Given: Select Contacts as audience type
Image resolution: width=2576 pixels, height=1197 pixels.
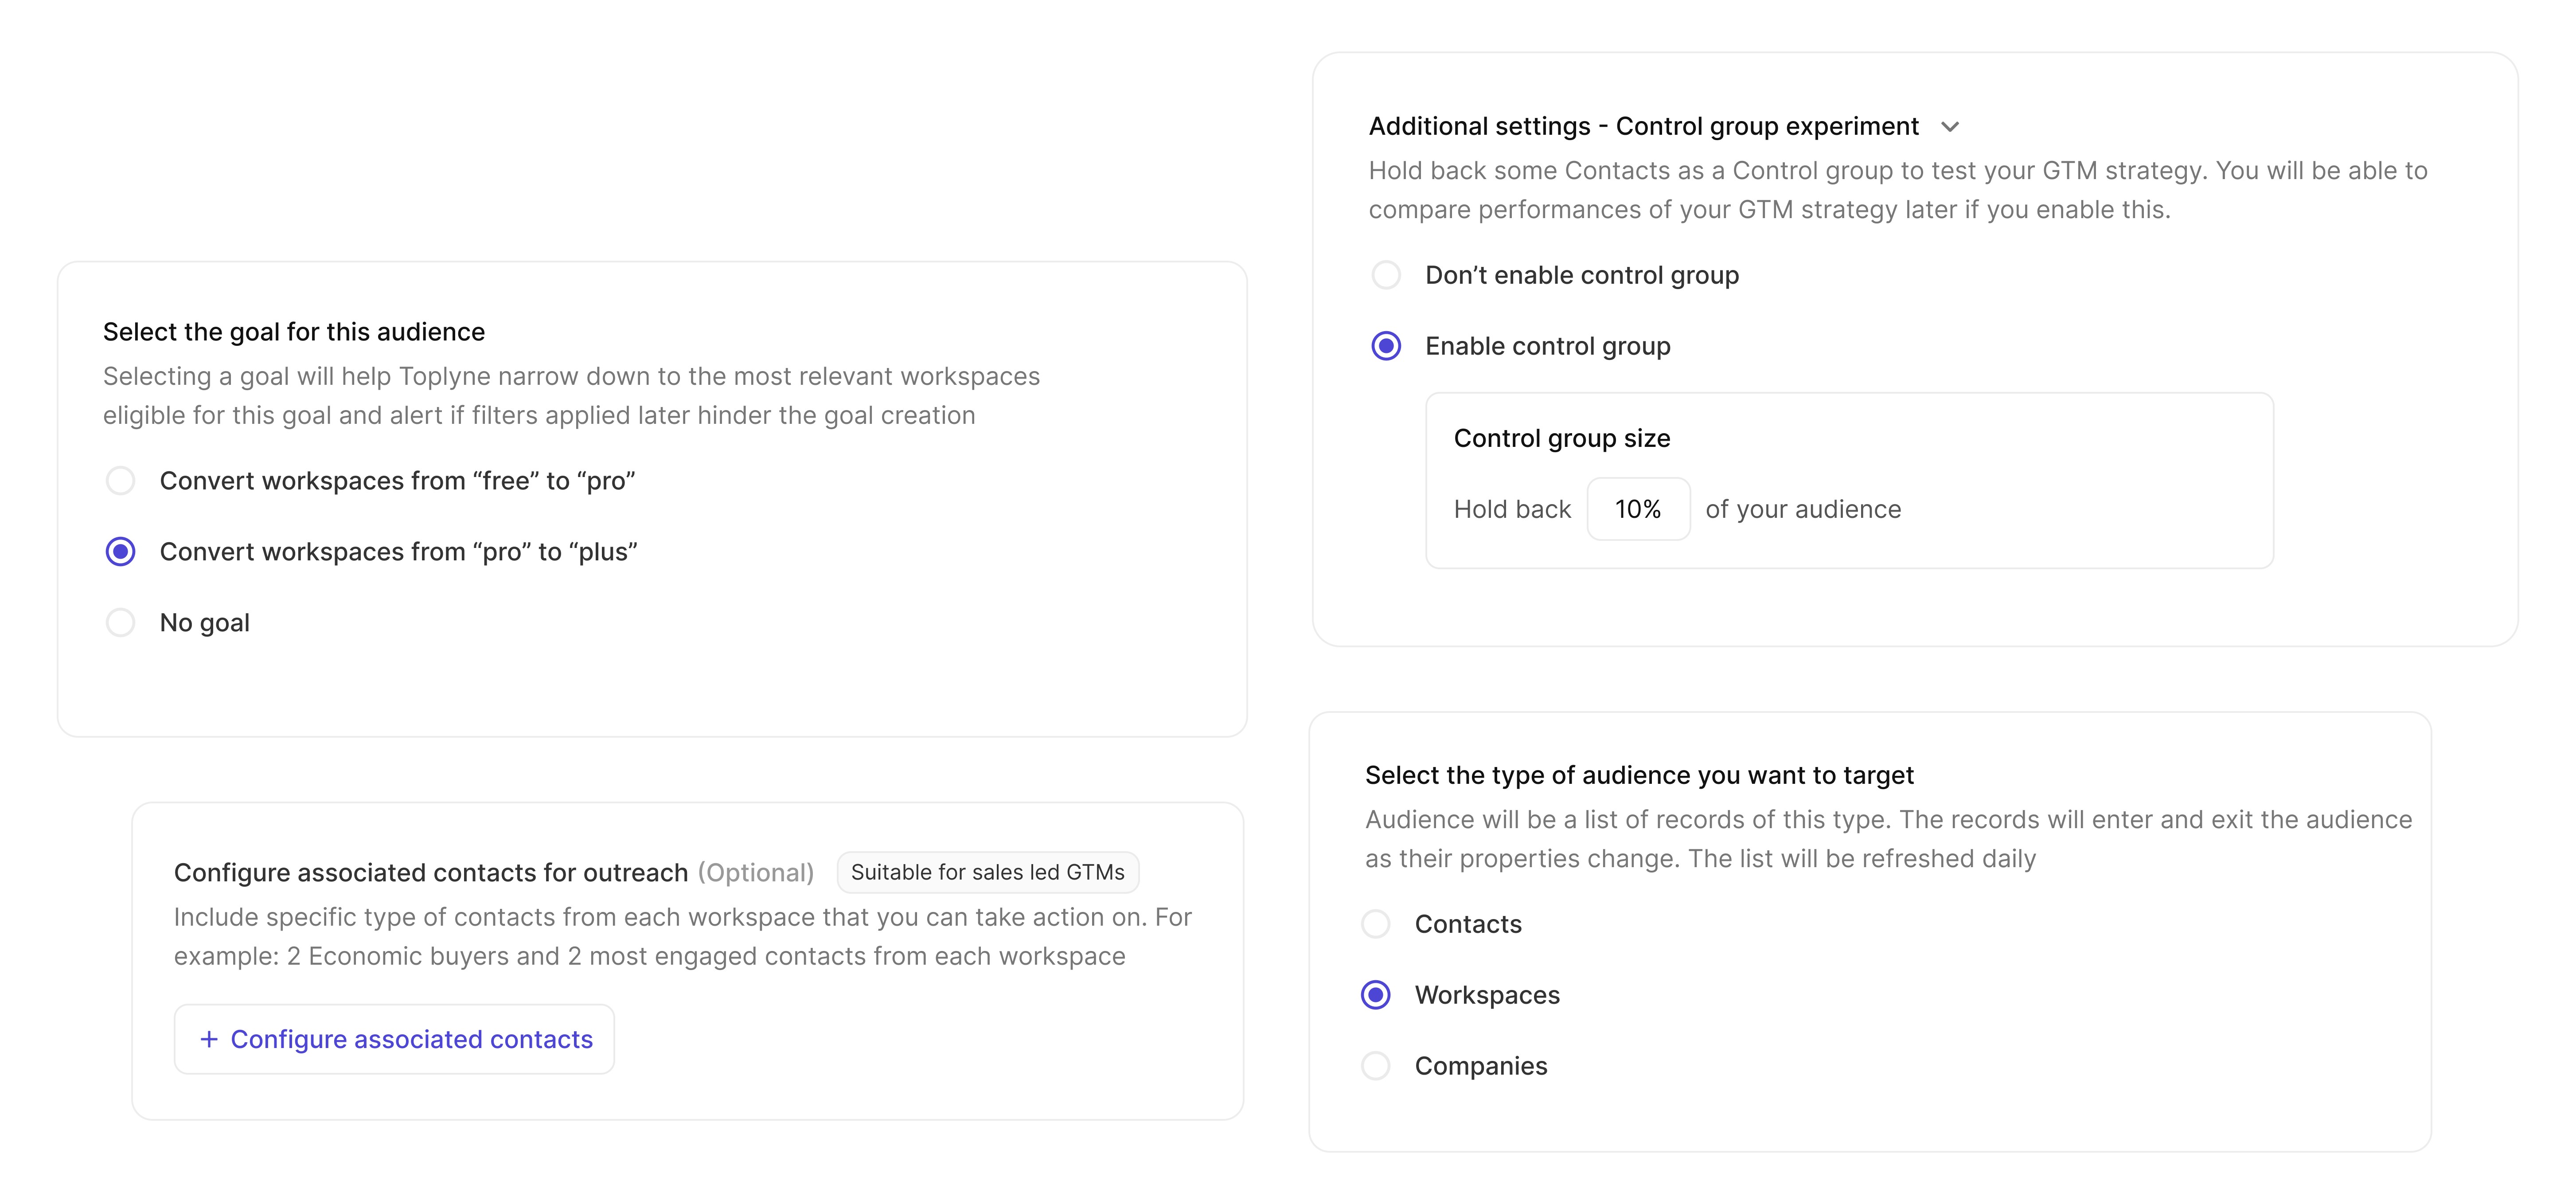Looking at the screenshot, I should (x=1376, y=924).
